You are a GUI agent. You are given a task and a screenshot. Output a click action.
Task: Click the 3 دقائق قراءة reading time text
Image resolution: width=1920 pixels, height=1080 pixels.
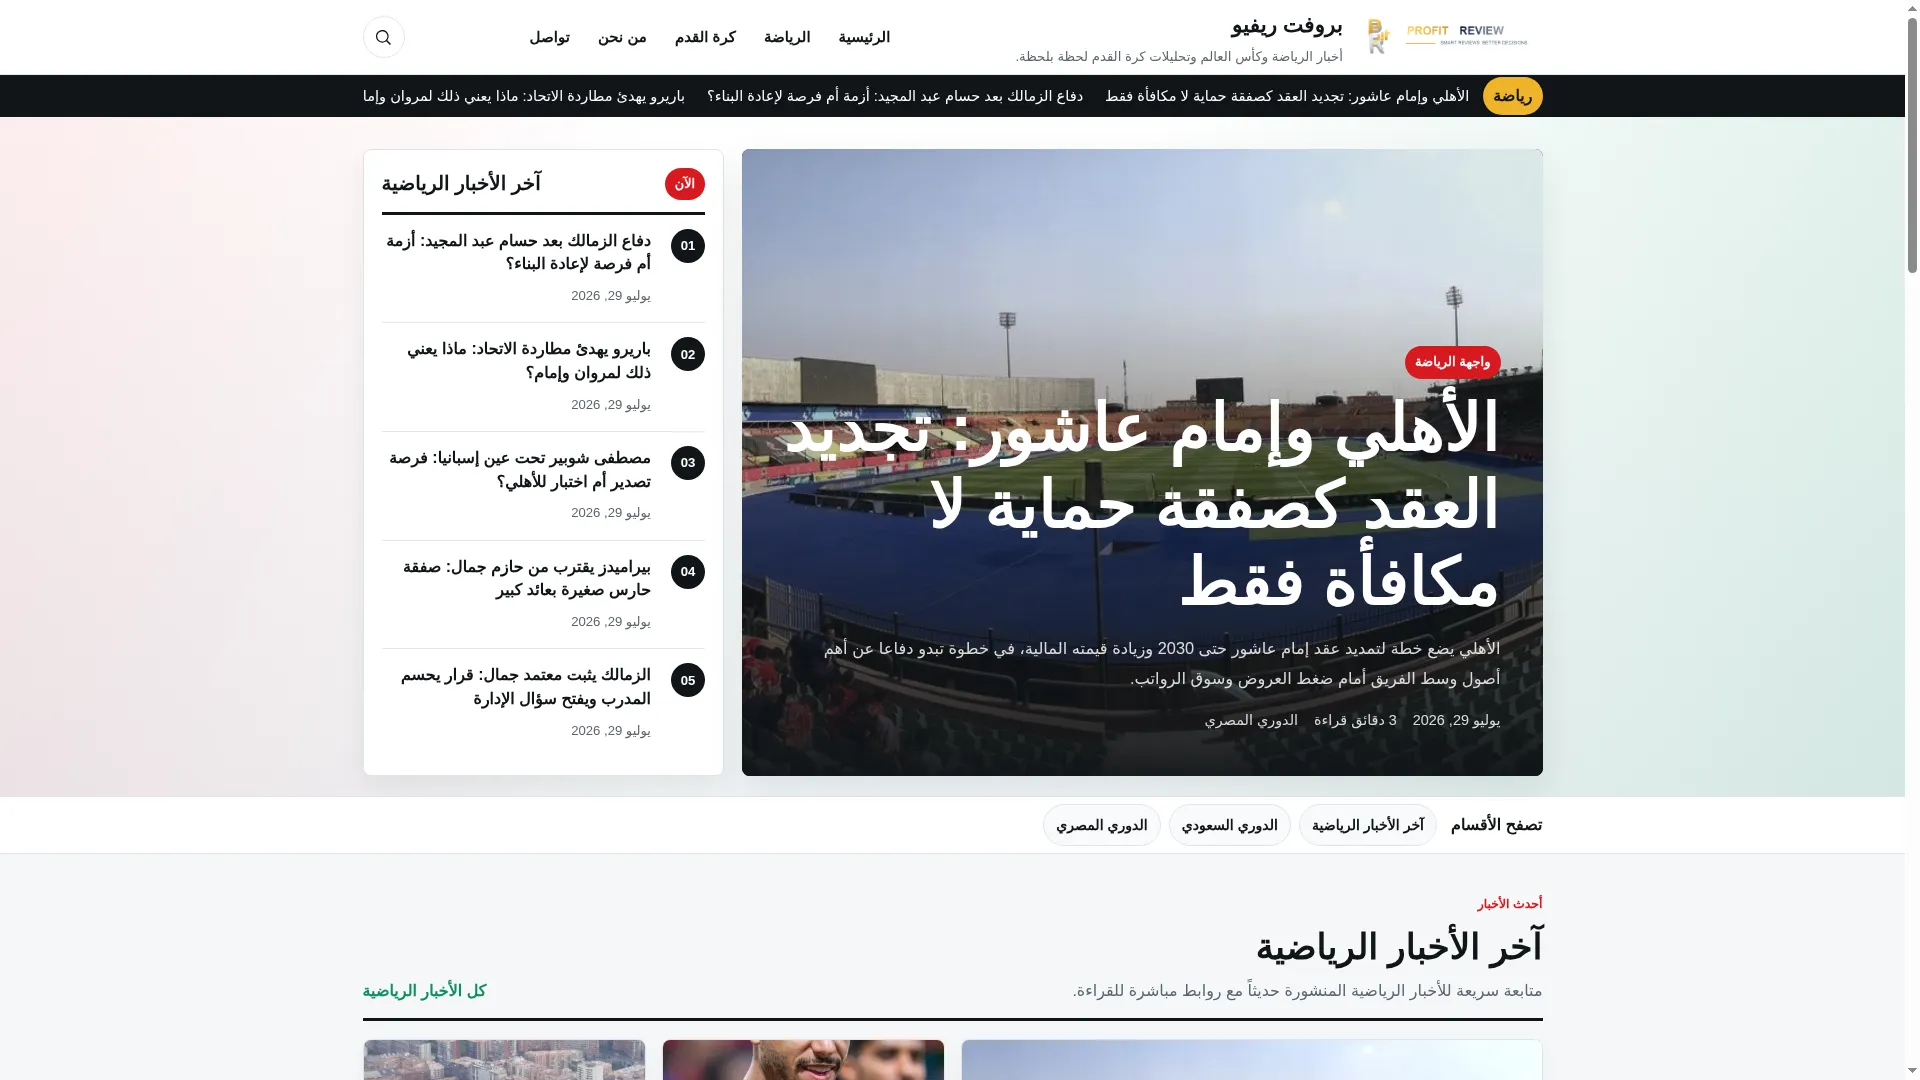click(x=1355, y=720)
